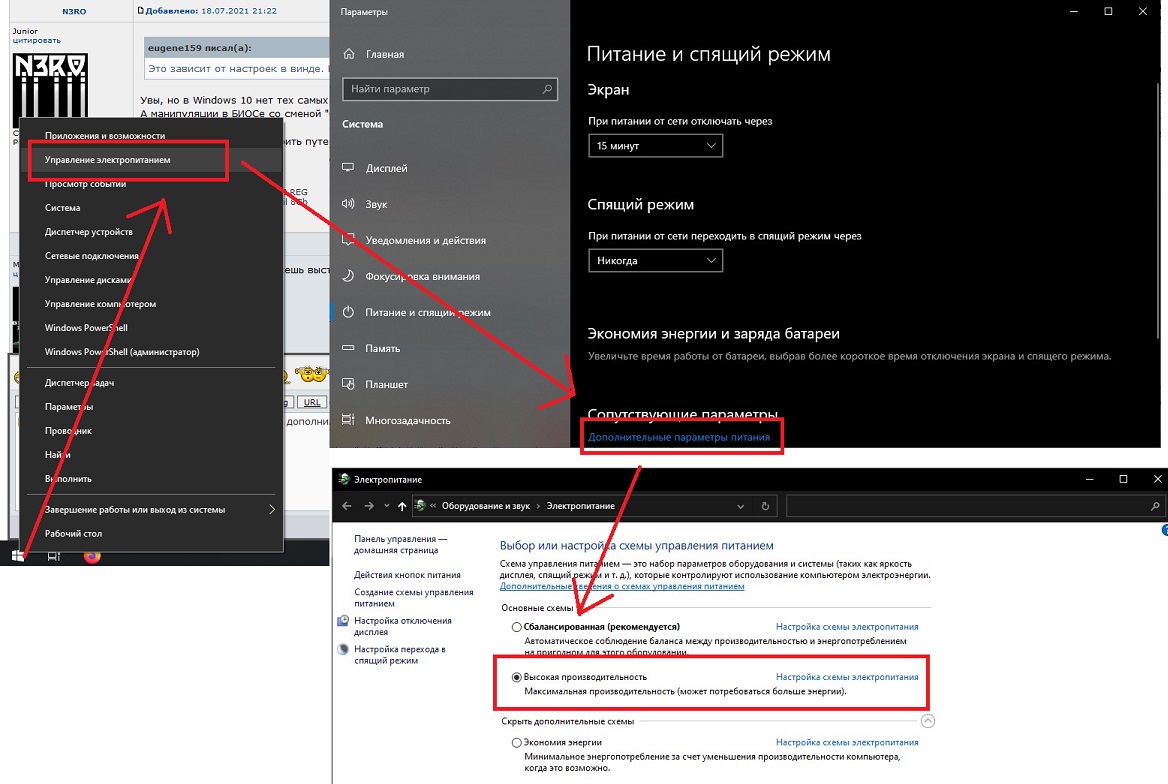Screen dimensions: 1168x784
Task: Click the Firefox icon on taskbar
Action: 92,556
